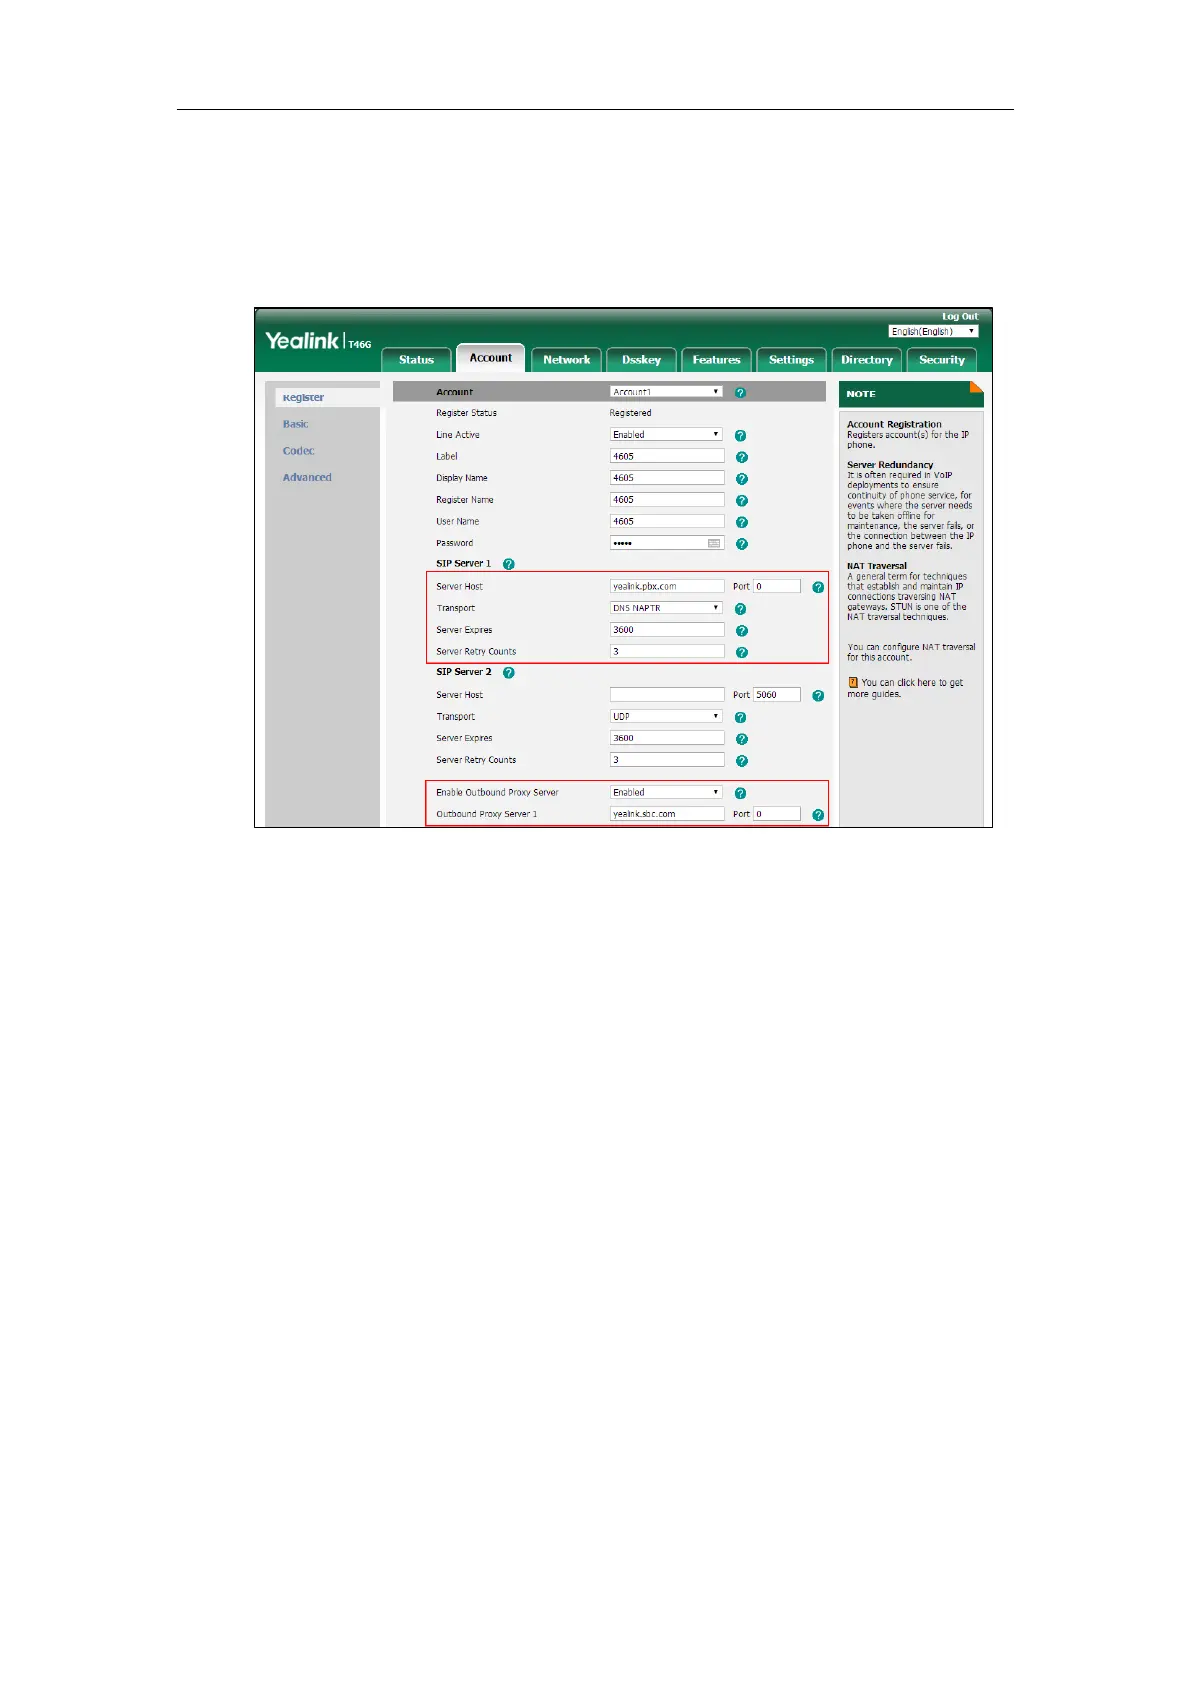Click help icon next to Account dropdown
The image size is (1191, 1684).
740,393
